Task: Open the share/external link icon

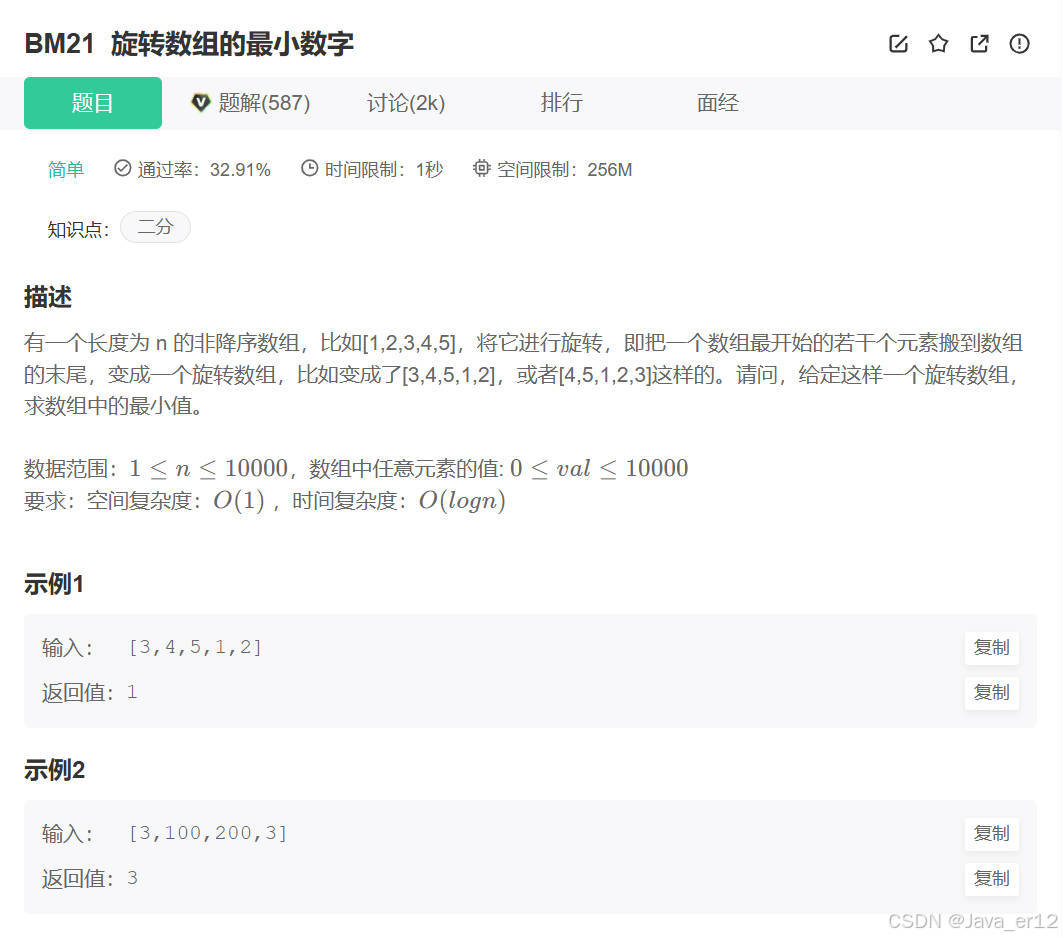Action: click(979, 44)
